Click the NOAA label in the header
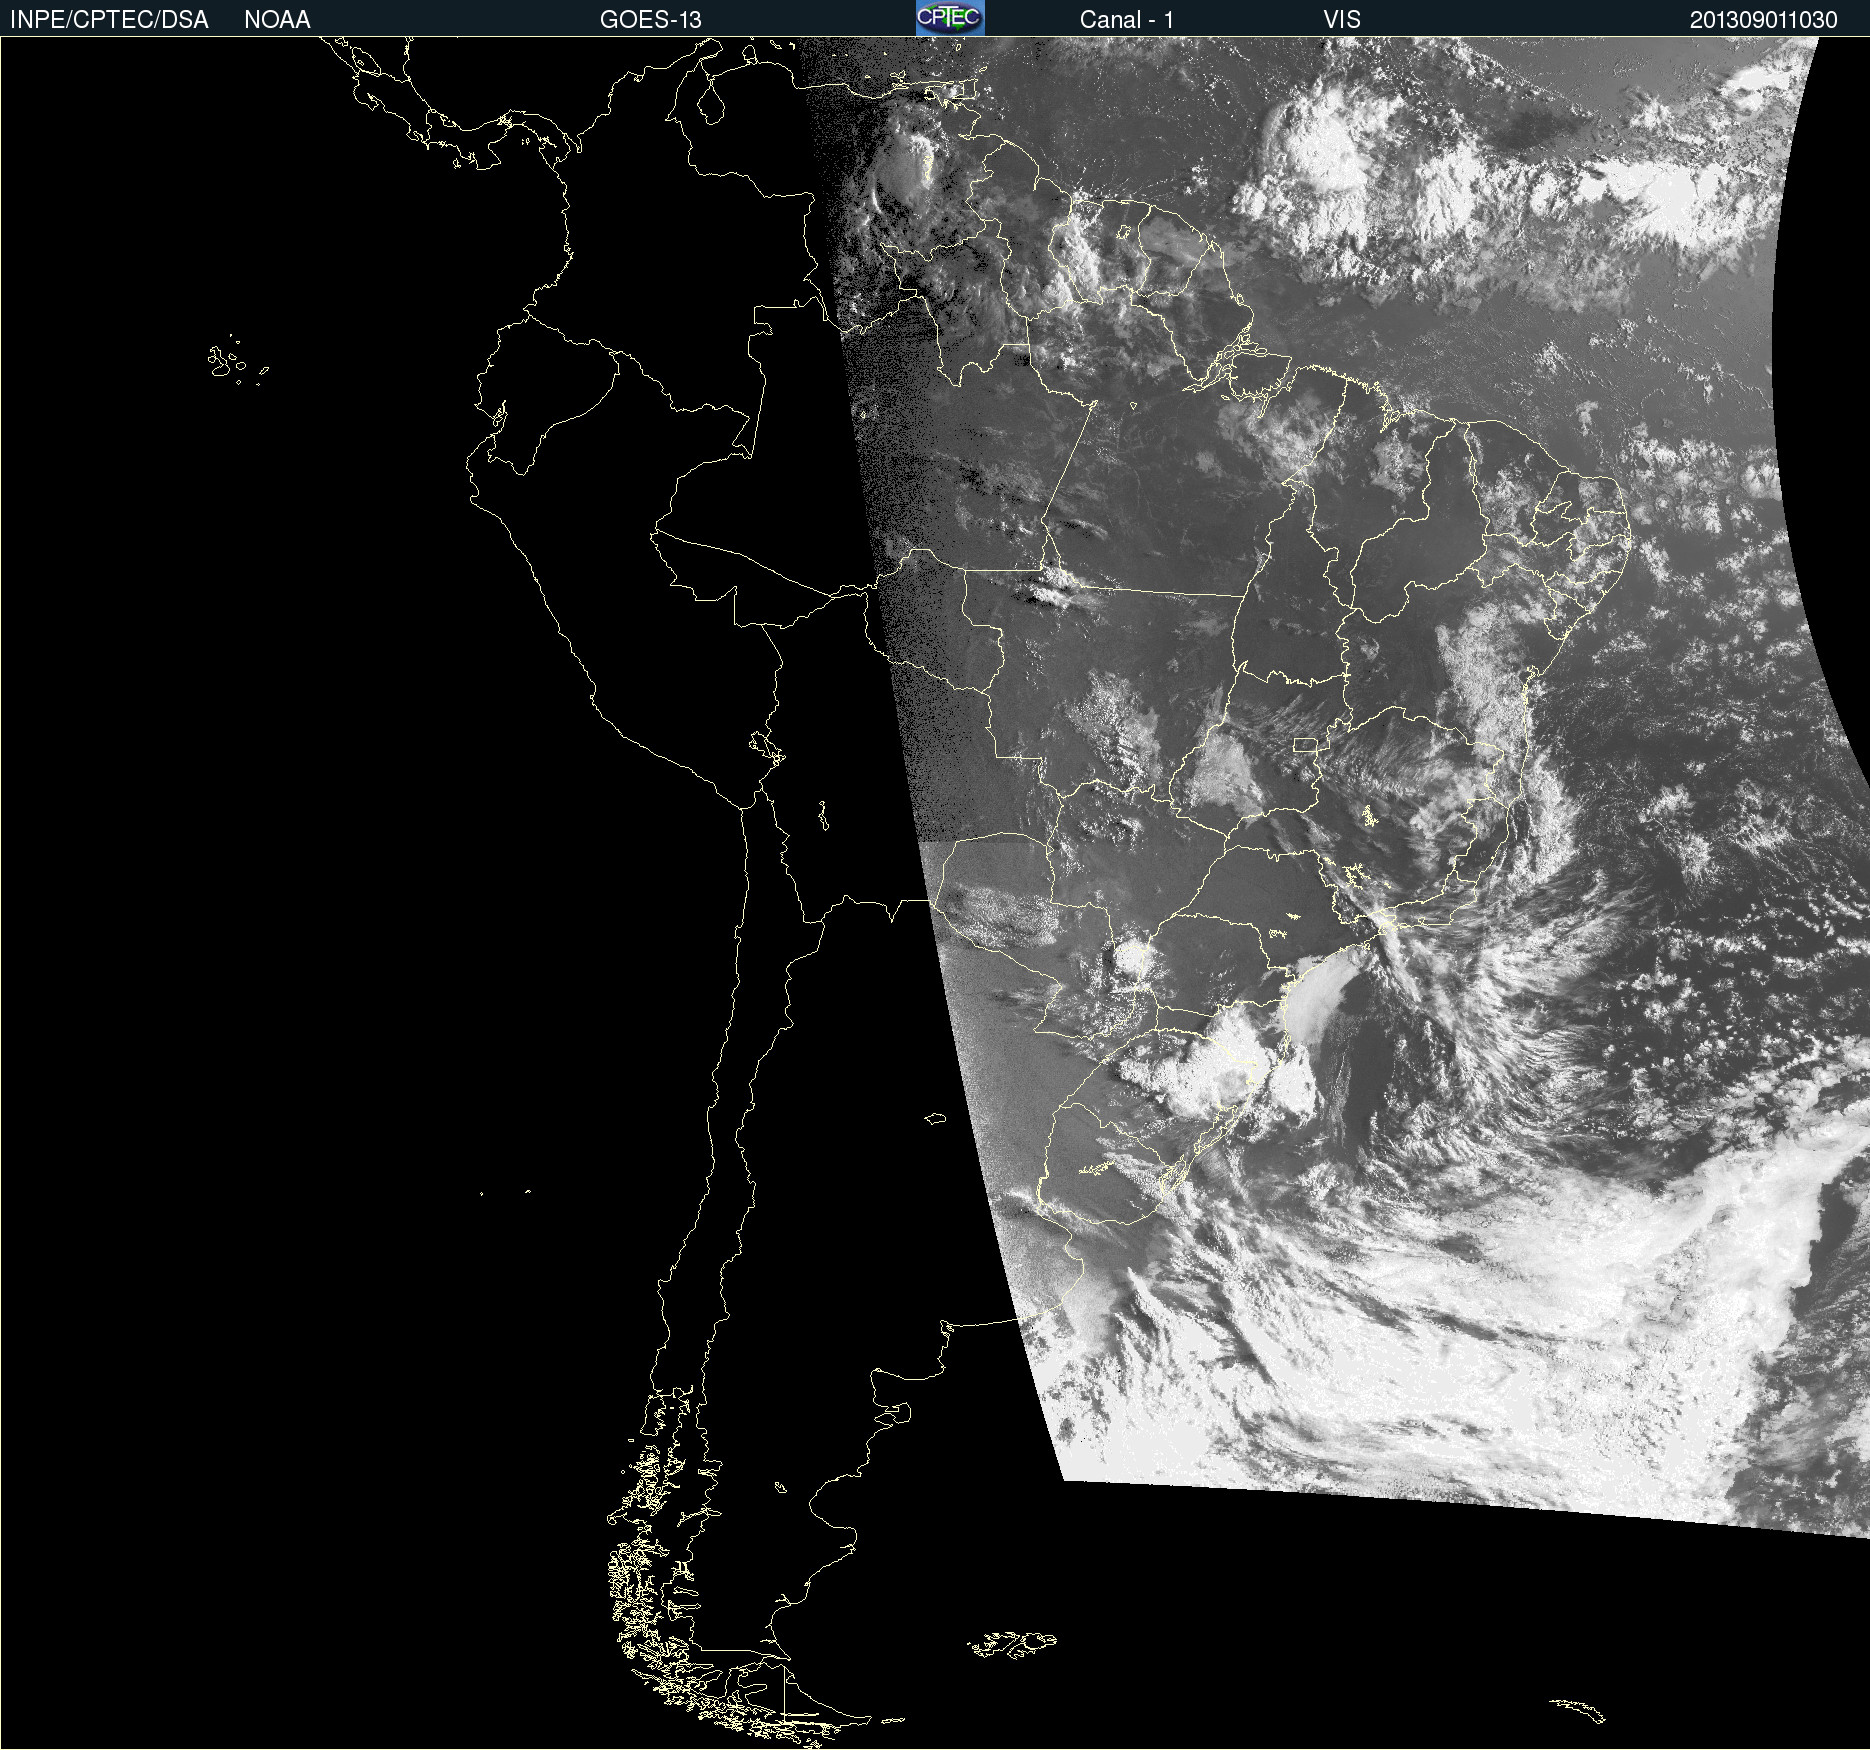1870x1750 pixels. pos(277,19)
